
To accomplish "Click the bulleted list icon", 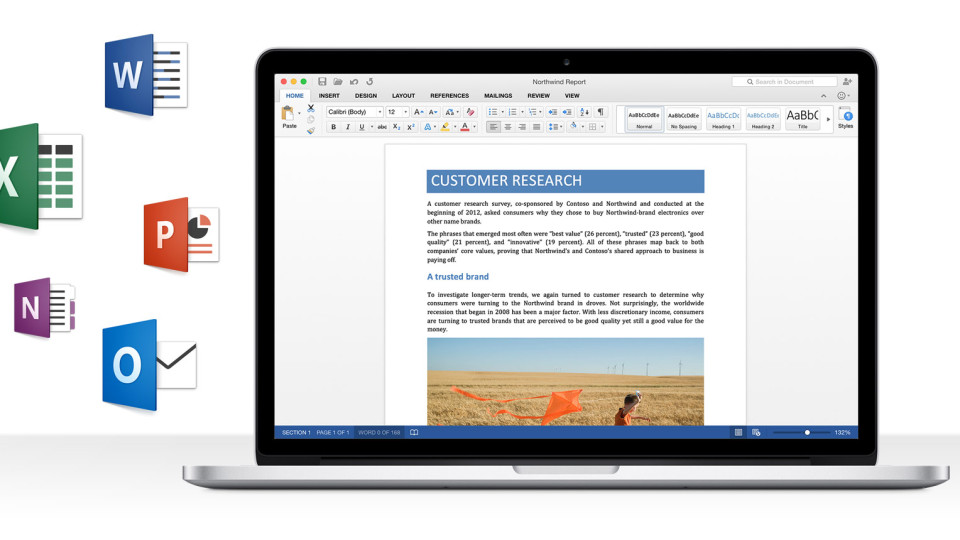I will (x=493, y=112).
